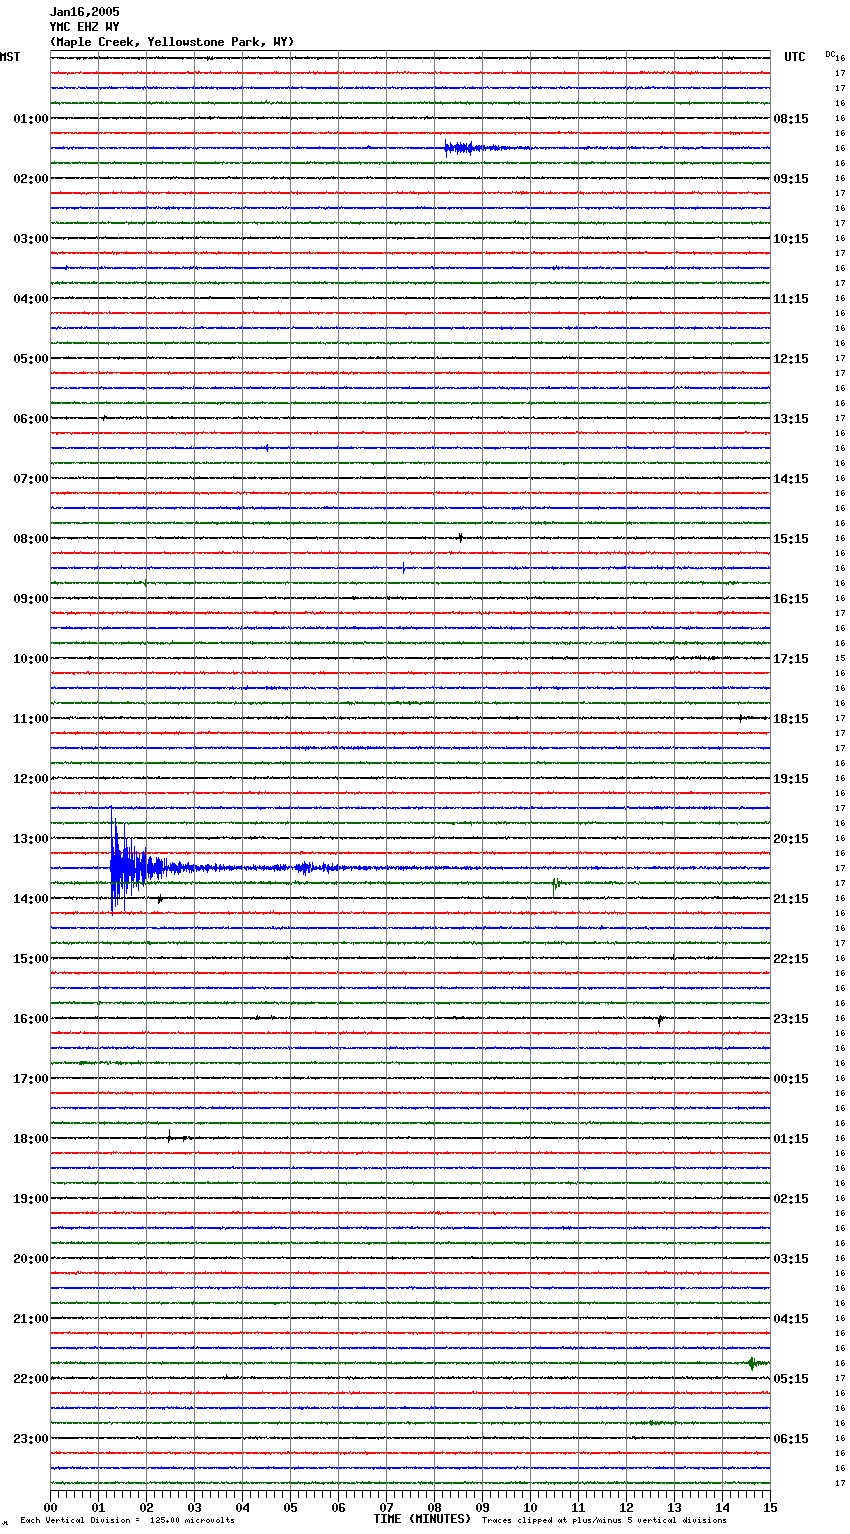Image resolution: width=850 pixels, height=1534 pixels.
Task: Select the 03:00 MST time label
Action: (31, 239)
